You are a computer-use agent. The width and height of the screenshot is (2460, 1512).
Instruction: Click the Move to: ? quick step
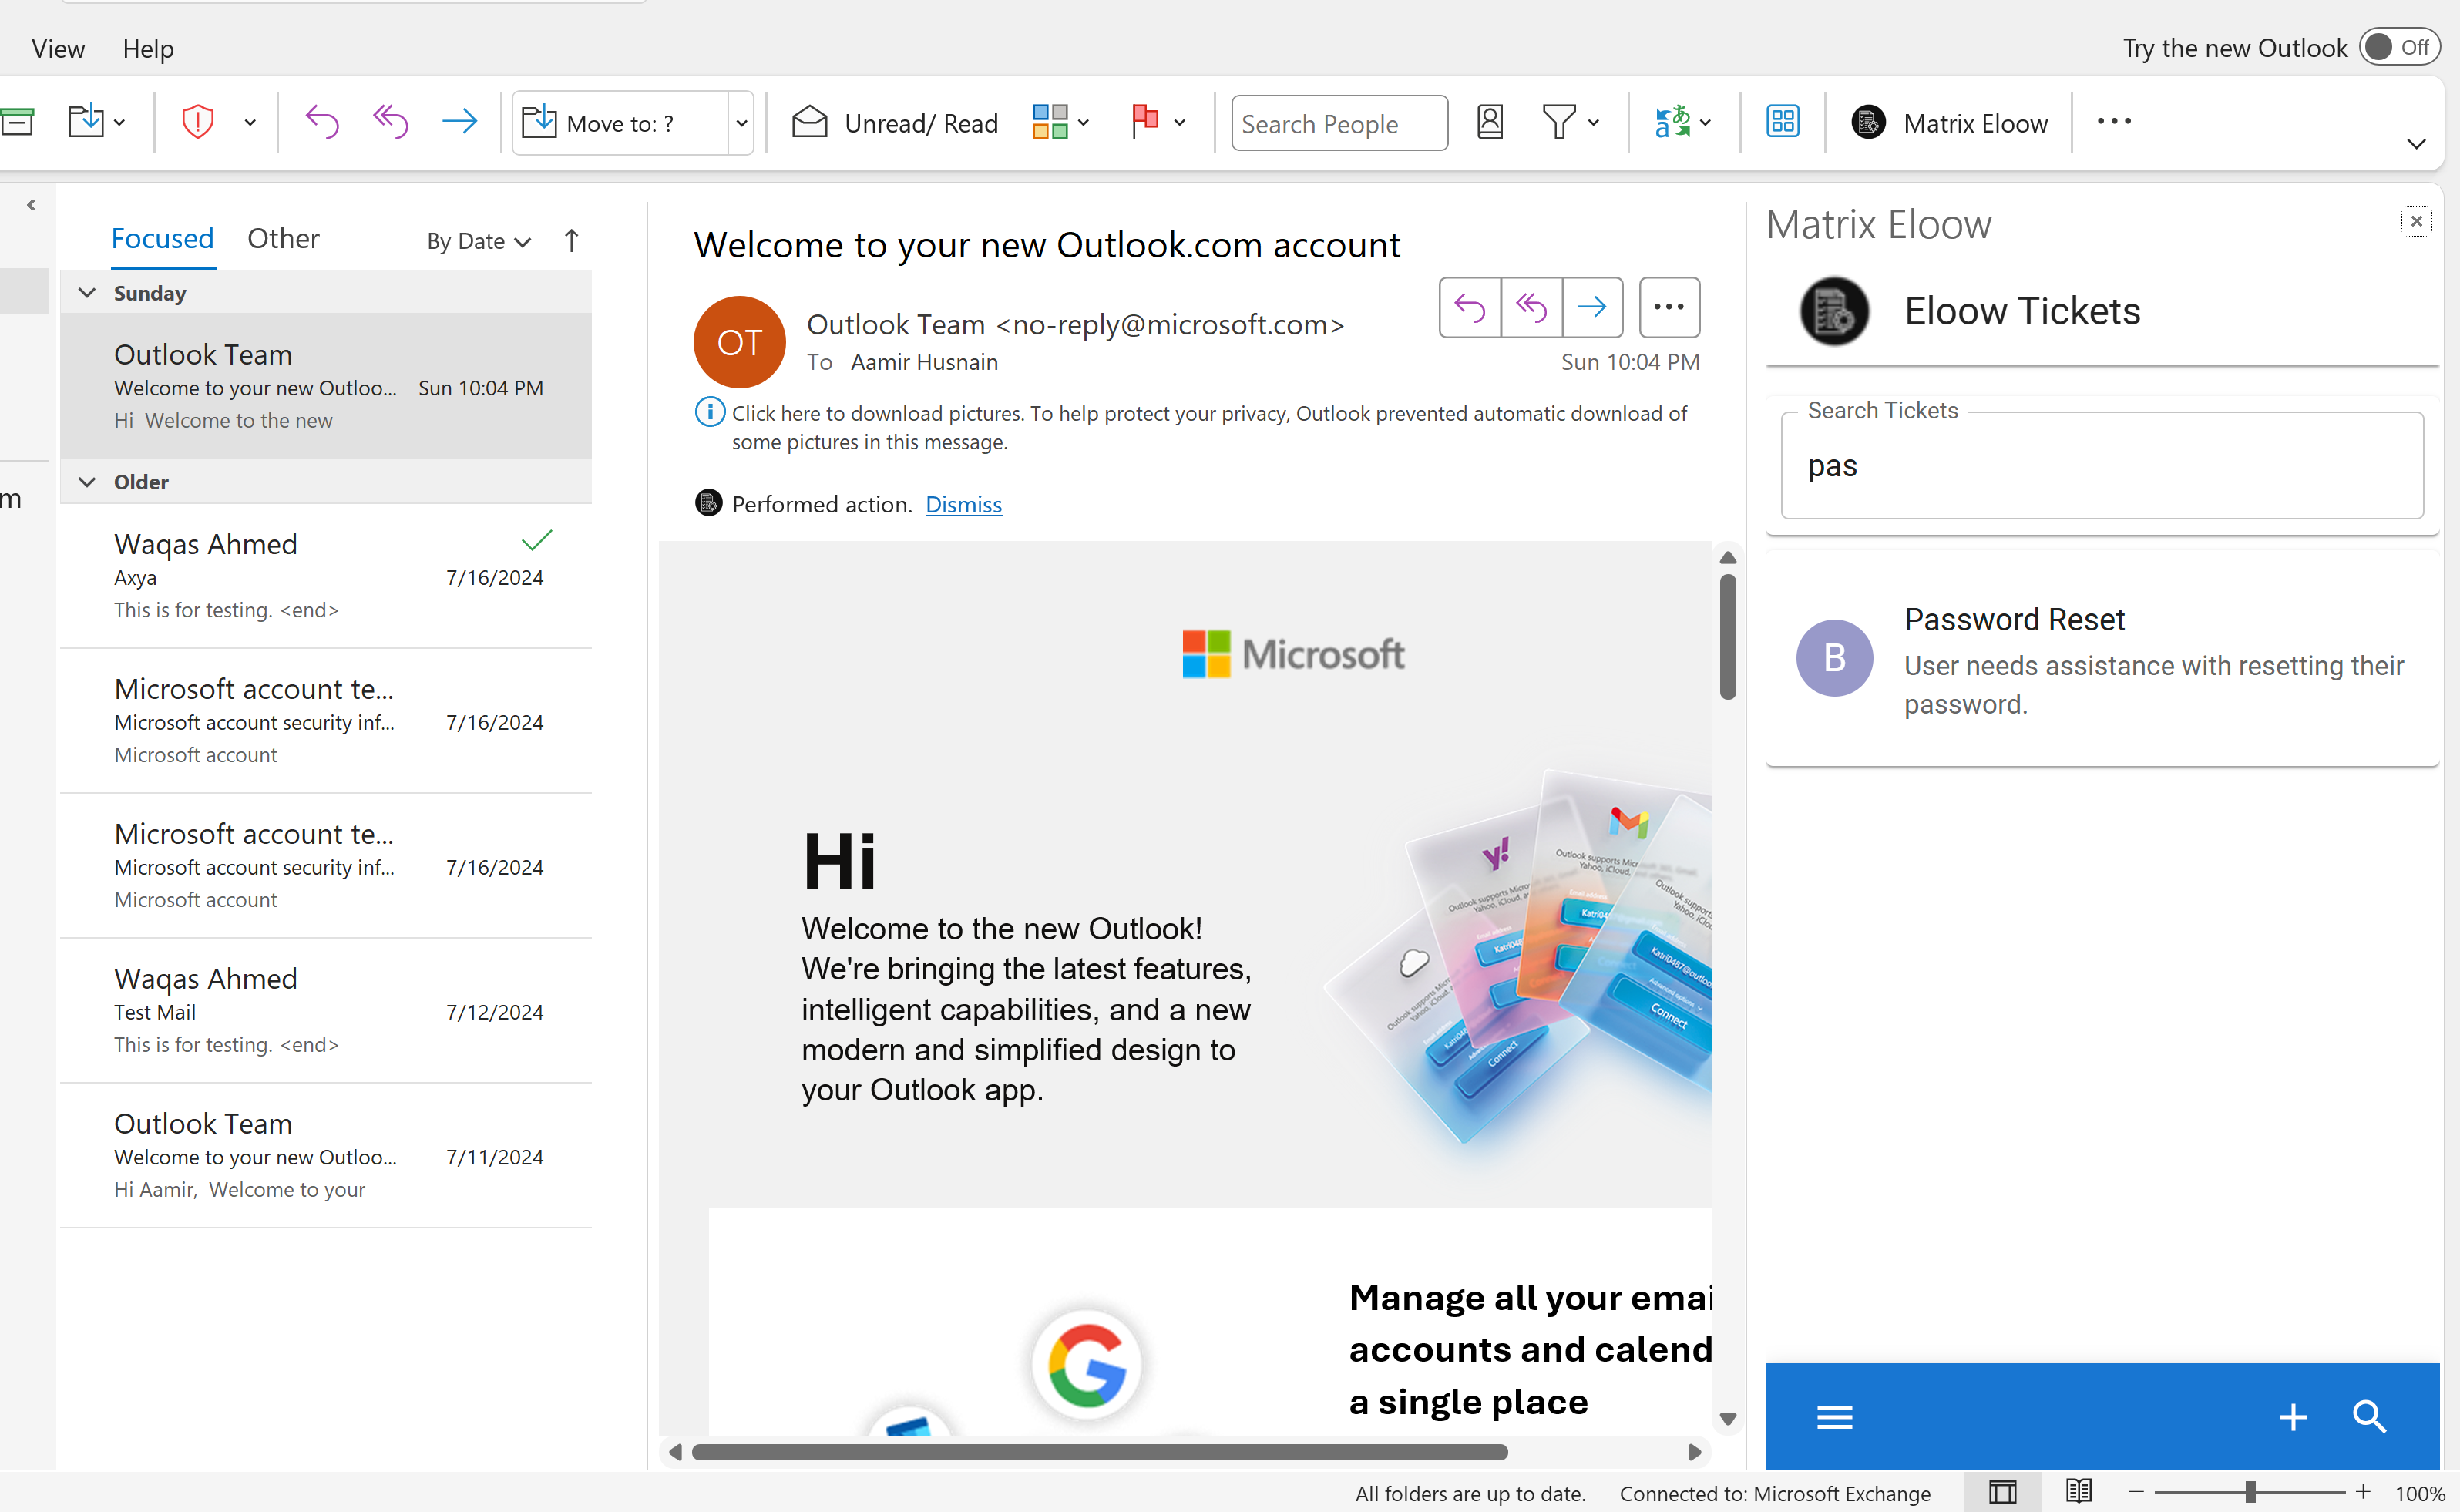click(620, 123)
